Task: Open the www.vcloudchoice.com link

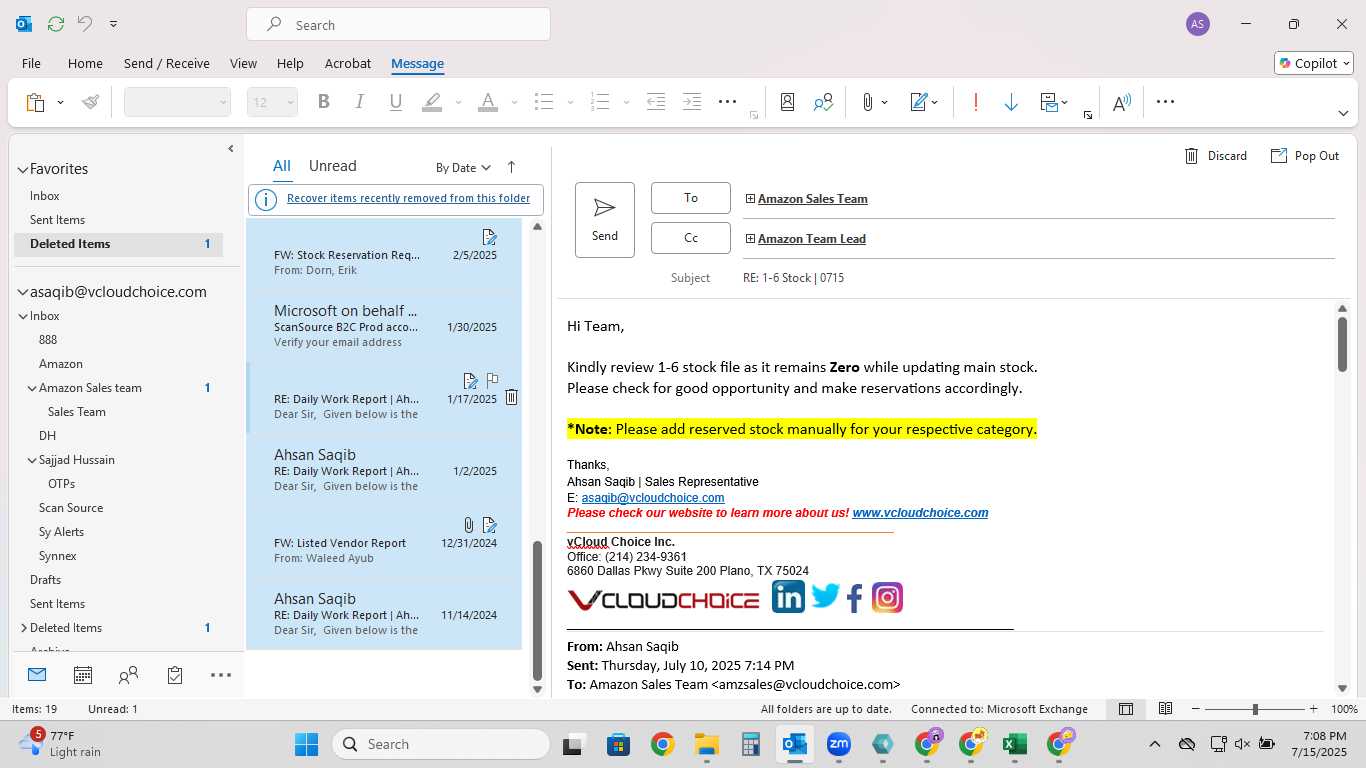Action: click(920, 513)
